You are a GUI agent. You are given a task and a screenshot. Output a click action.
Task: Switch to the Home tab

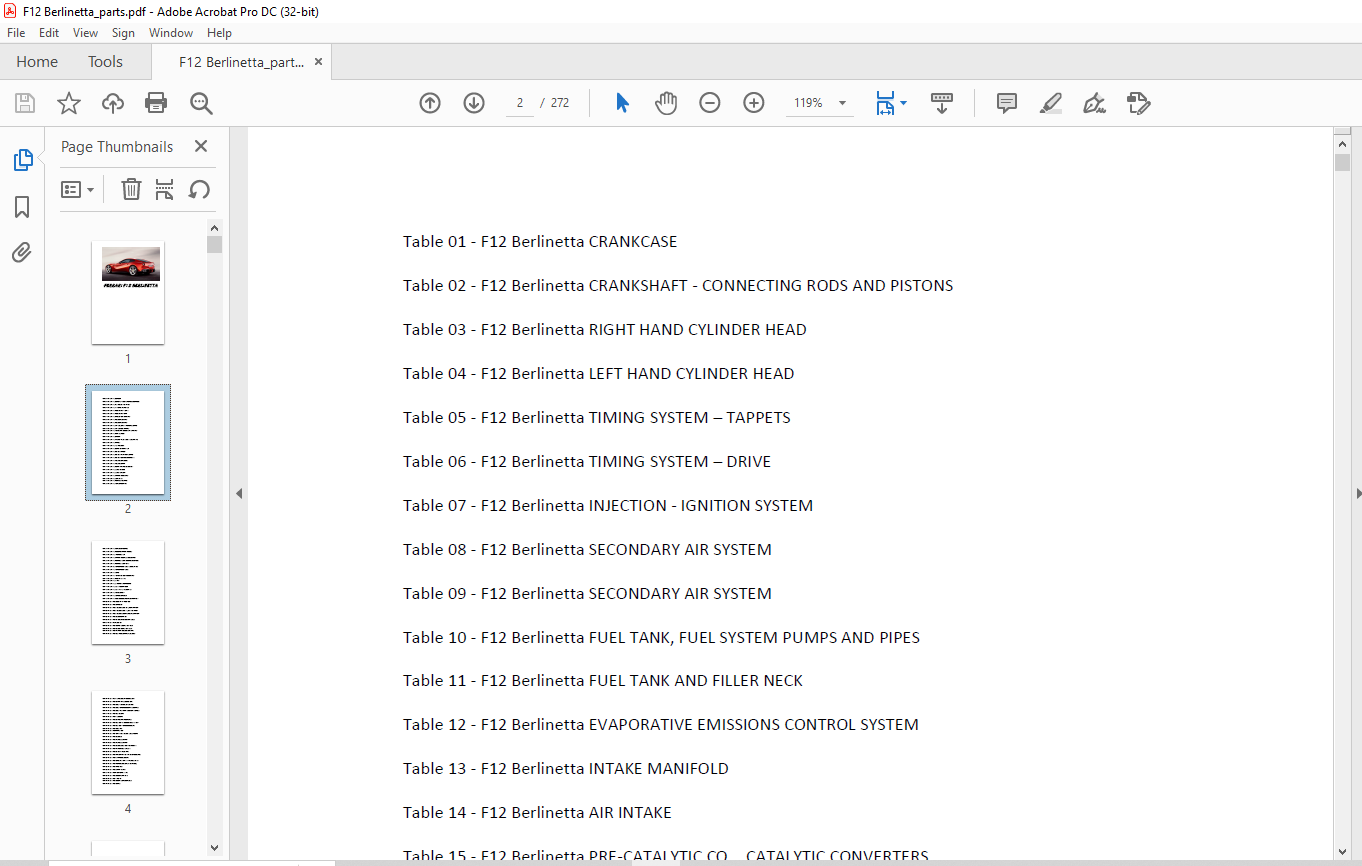click(37, 62)
